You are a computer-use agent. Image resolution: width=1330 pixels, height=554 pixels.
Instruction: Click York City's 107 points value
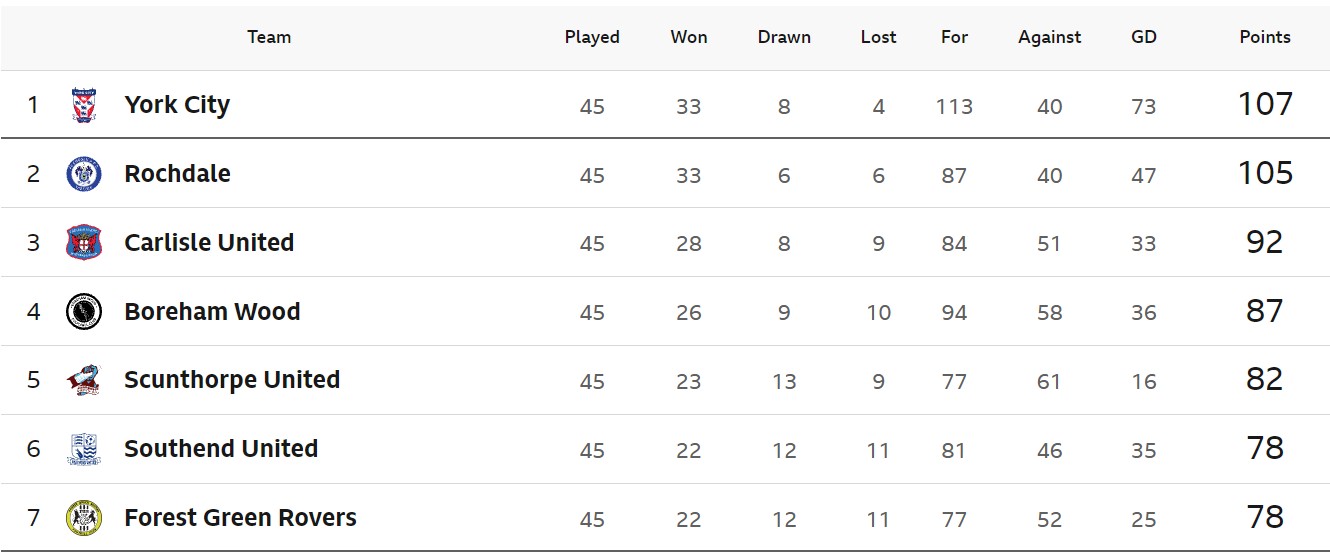point(1264,104)
